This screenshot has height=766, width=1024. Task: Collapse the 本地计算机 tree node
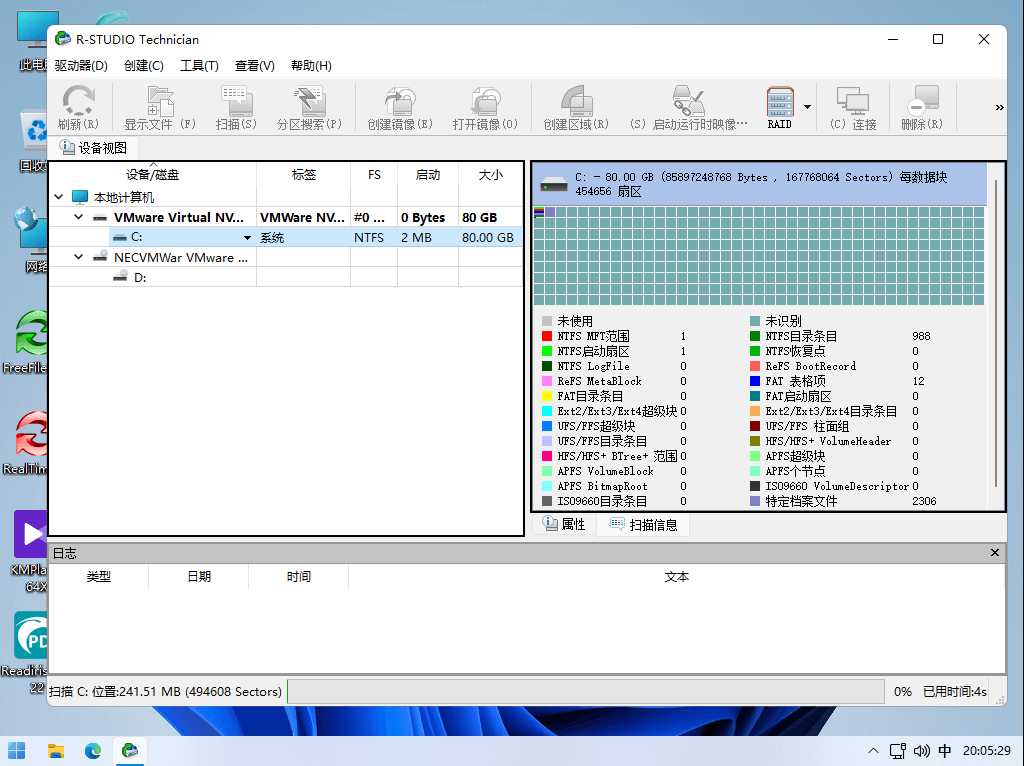point(59,197)
